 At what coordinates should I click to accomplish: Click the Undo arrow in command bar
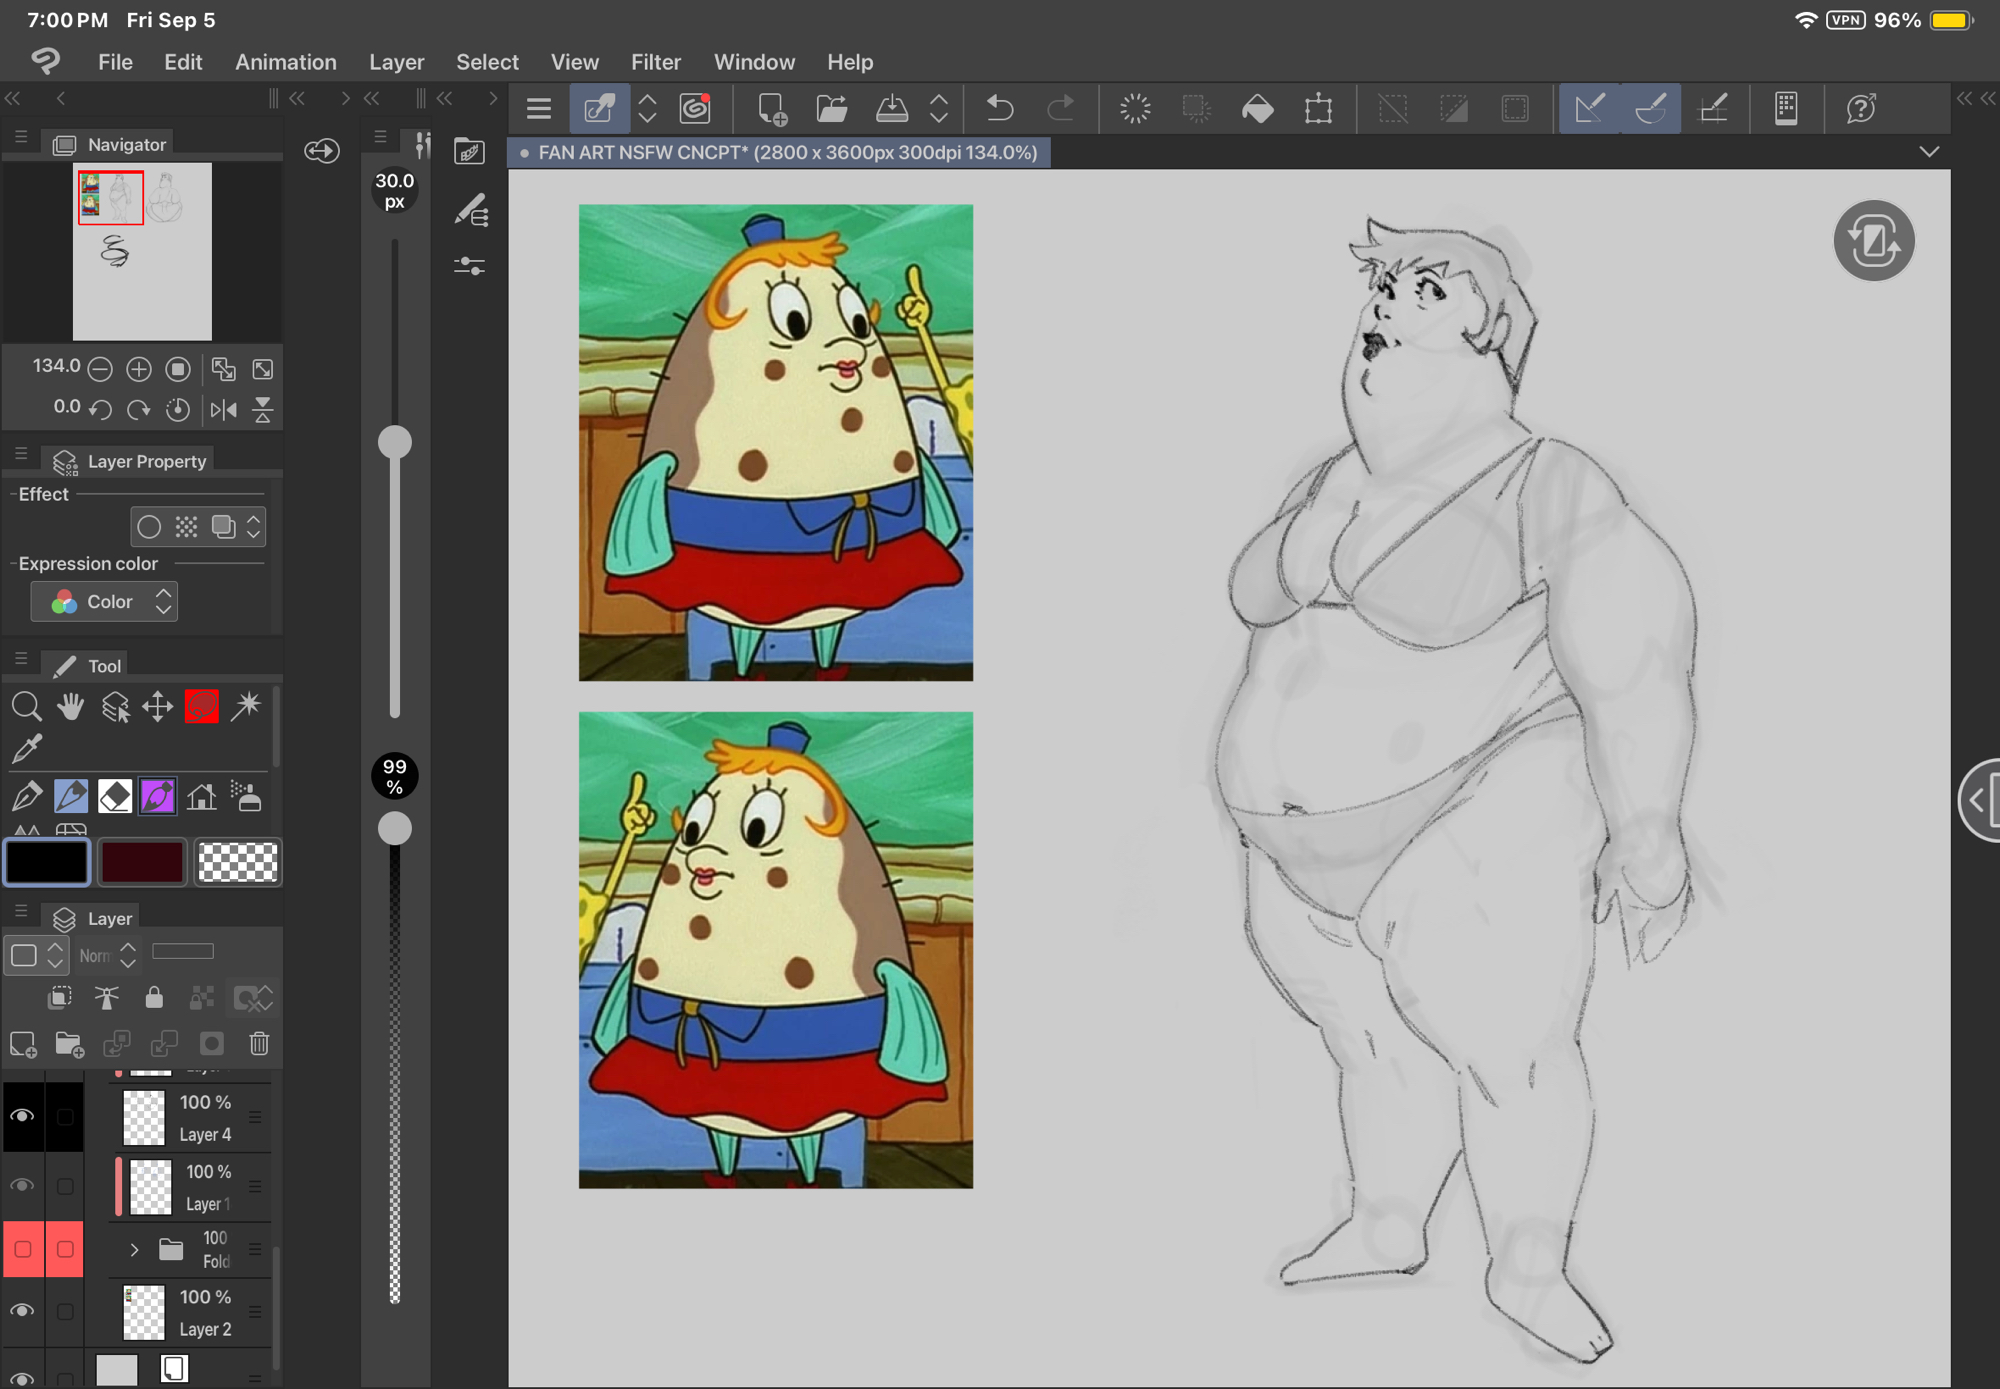coord(999,108)
